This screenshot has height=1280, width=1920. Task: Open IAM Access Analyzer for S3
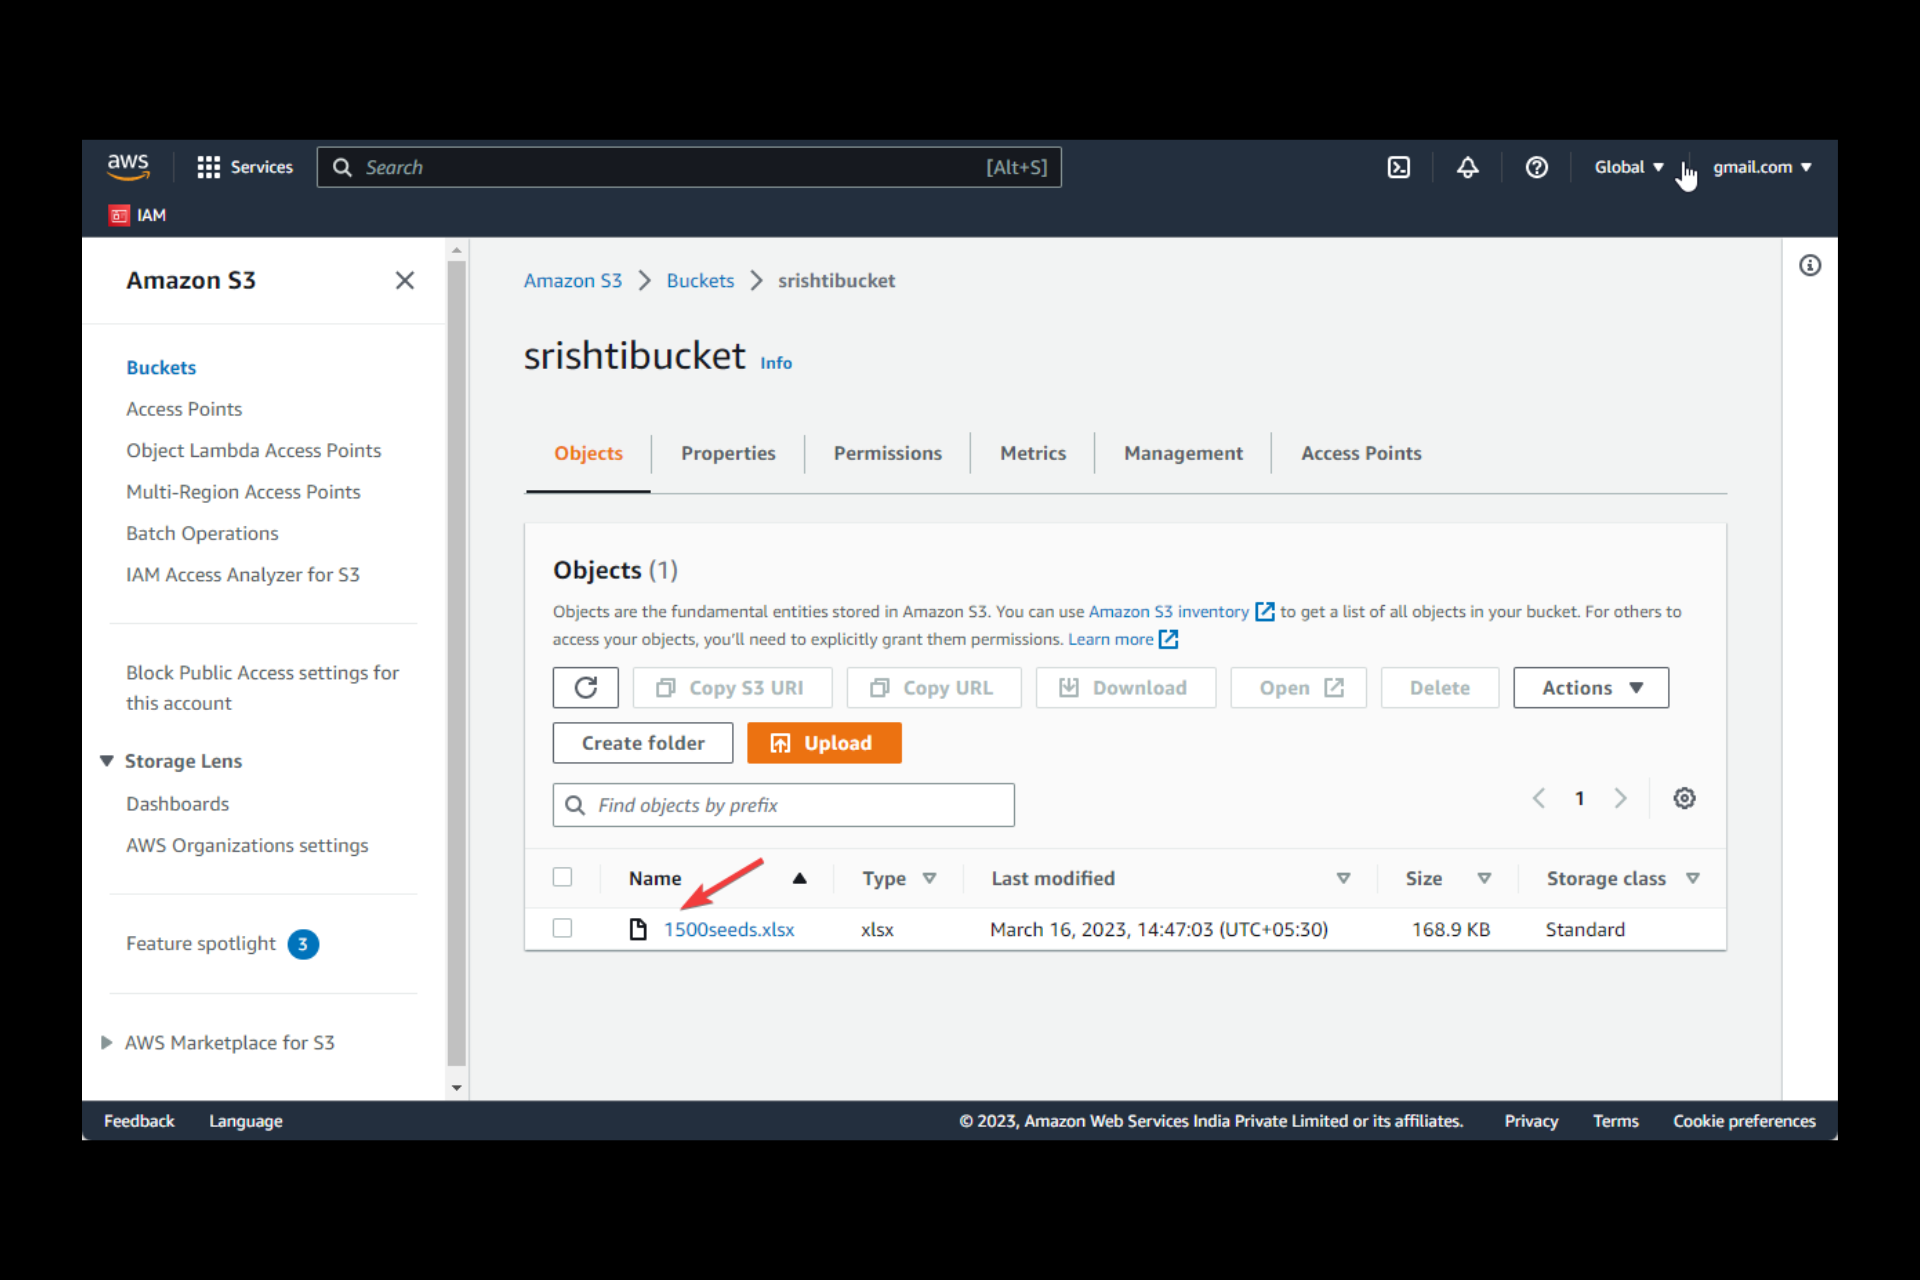pyautogui.click(x=243, y=575)
